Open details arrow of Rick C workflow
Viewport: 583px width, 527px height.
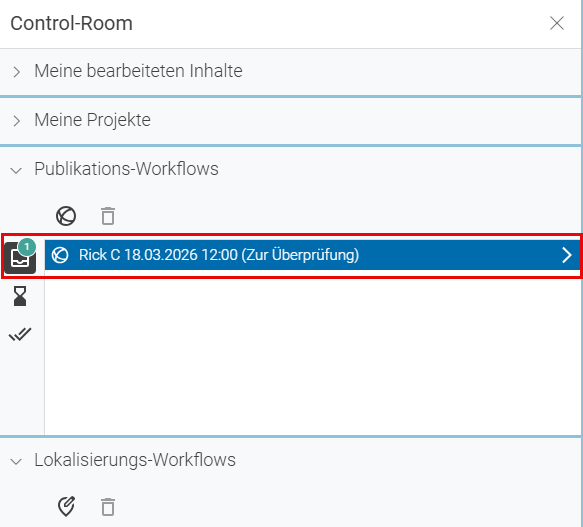click(566, 255)
